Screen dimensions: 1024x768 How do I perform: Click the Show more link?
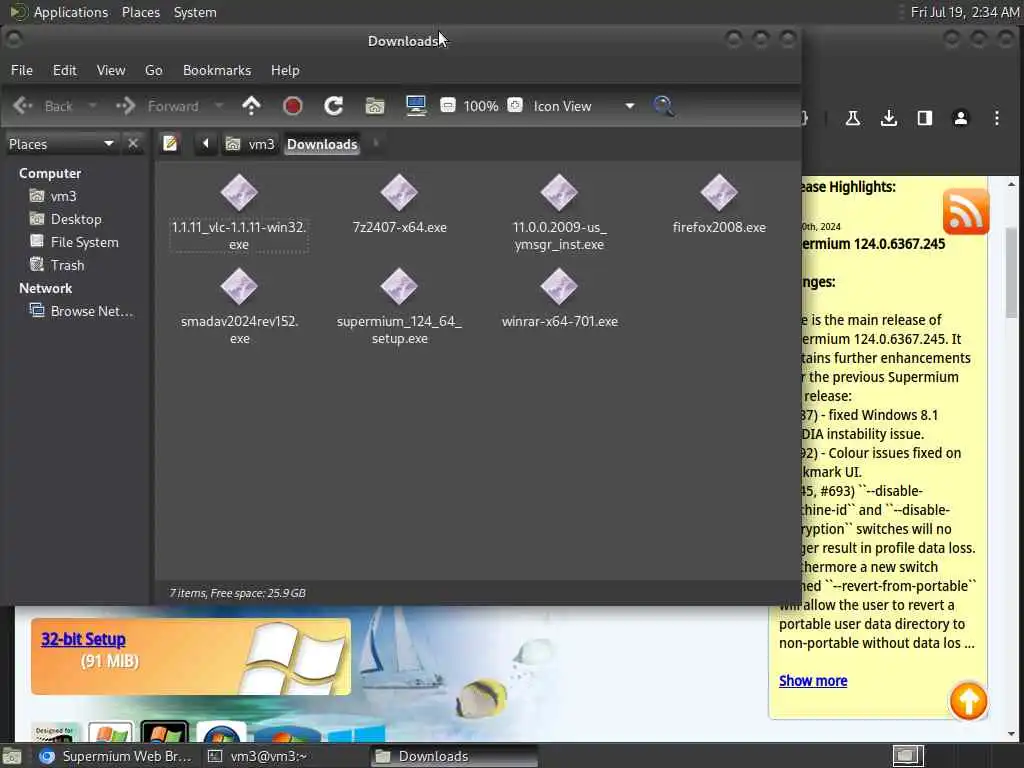(x=813, y=680)
